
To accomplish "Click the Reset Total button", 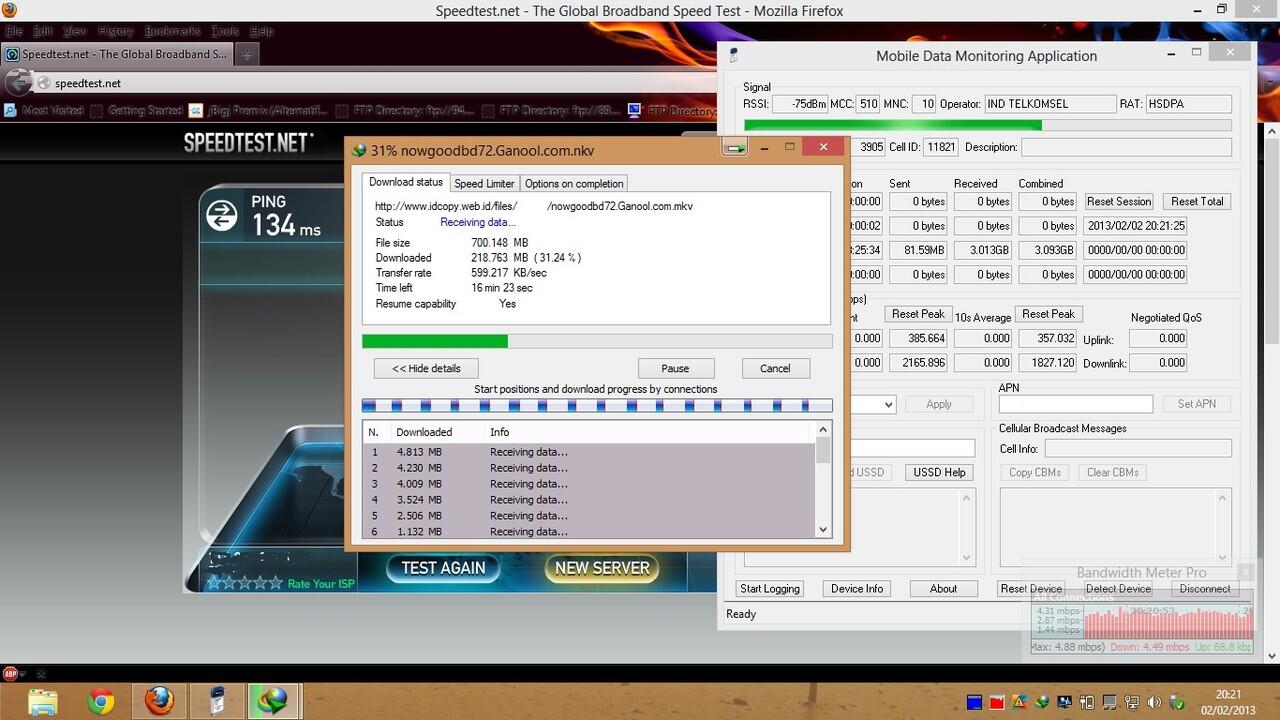I will (x=1197, y=201).
